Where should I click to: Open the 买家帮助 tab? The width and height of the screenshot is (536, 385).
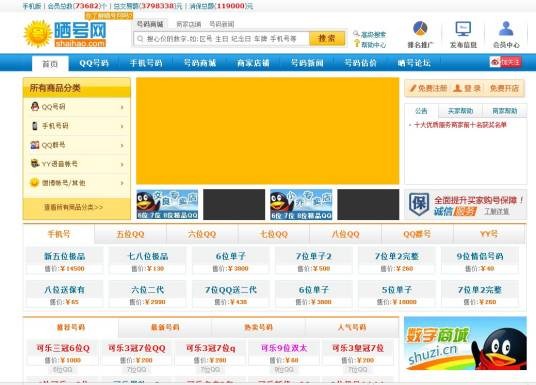[x=460, y=111]
